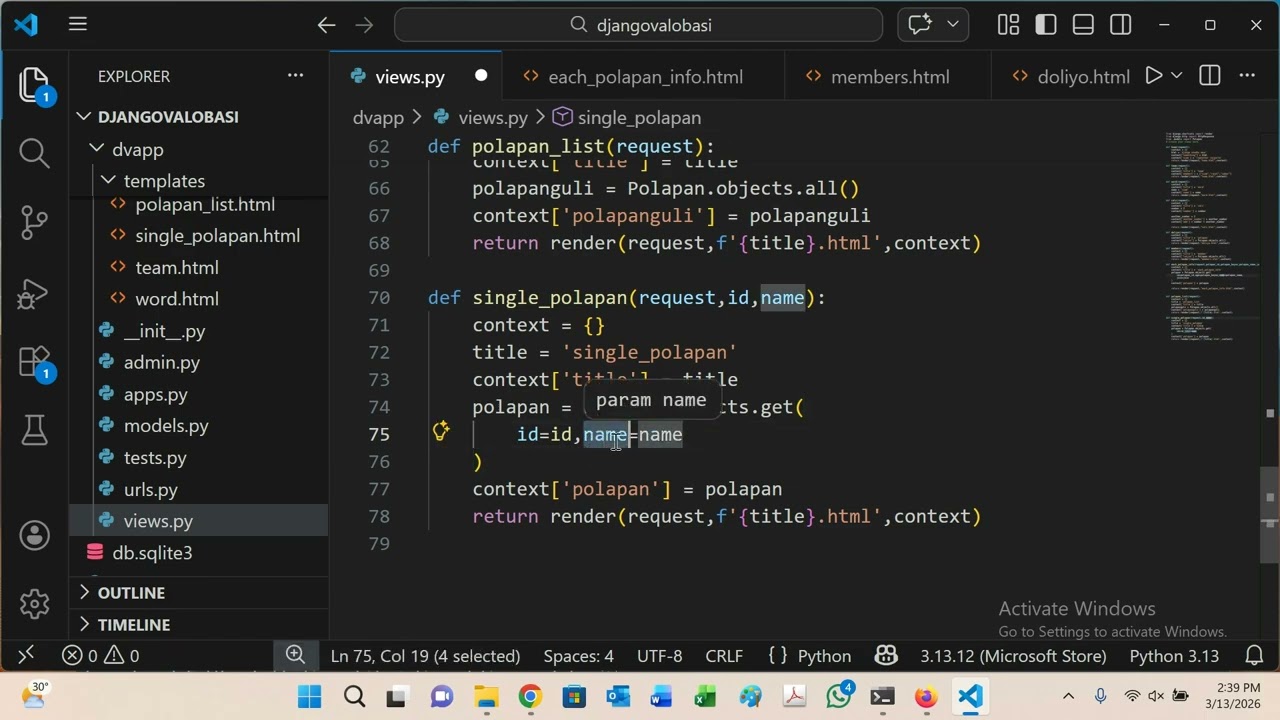1280x720 pixels.
Task: Split the editor to the right
Action: point(1210,76)
